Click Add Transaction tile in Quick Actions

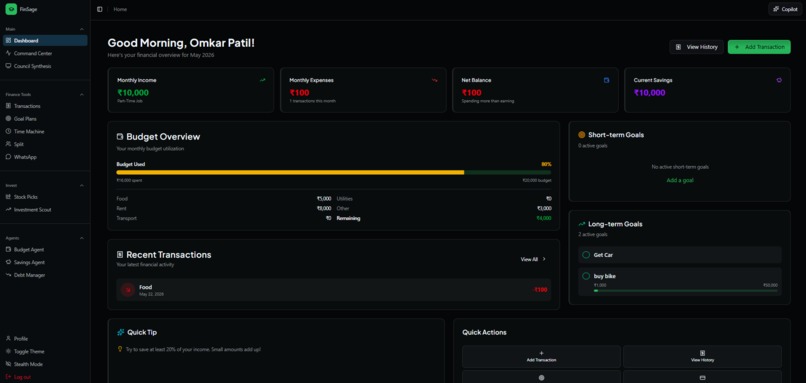pos(541,357)
